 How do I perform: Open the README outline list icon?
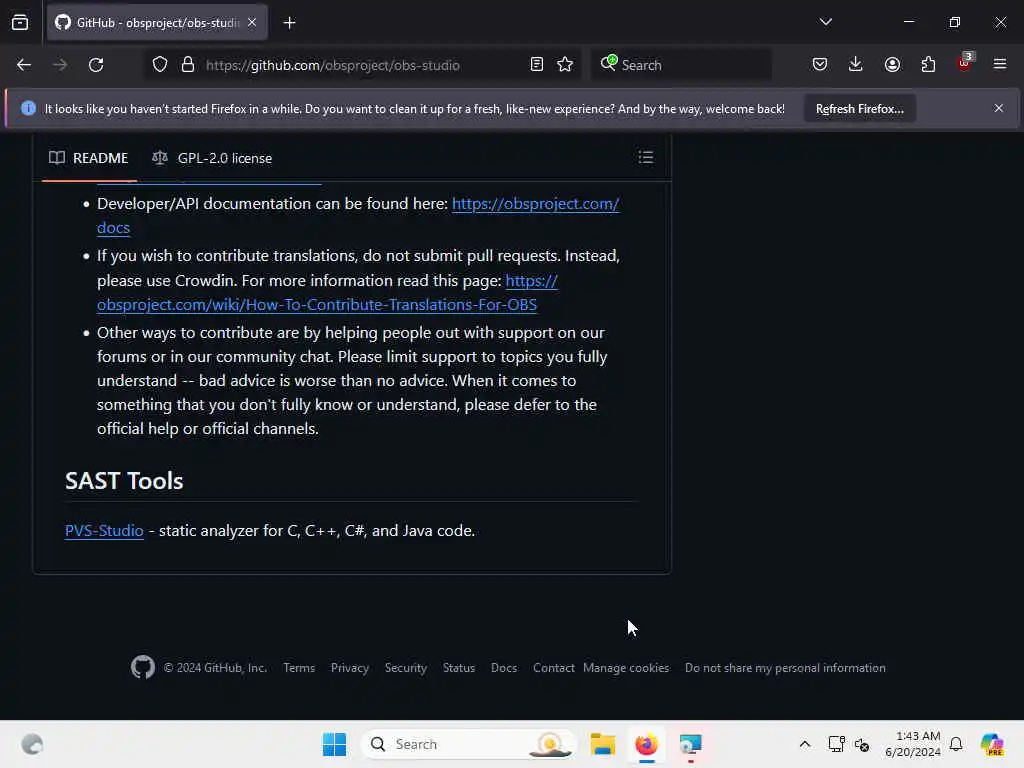[x=646, y=157]
